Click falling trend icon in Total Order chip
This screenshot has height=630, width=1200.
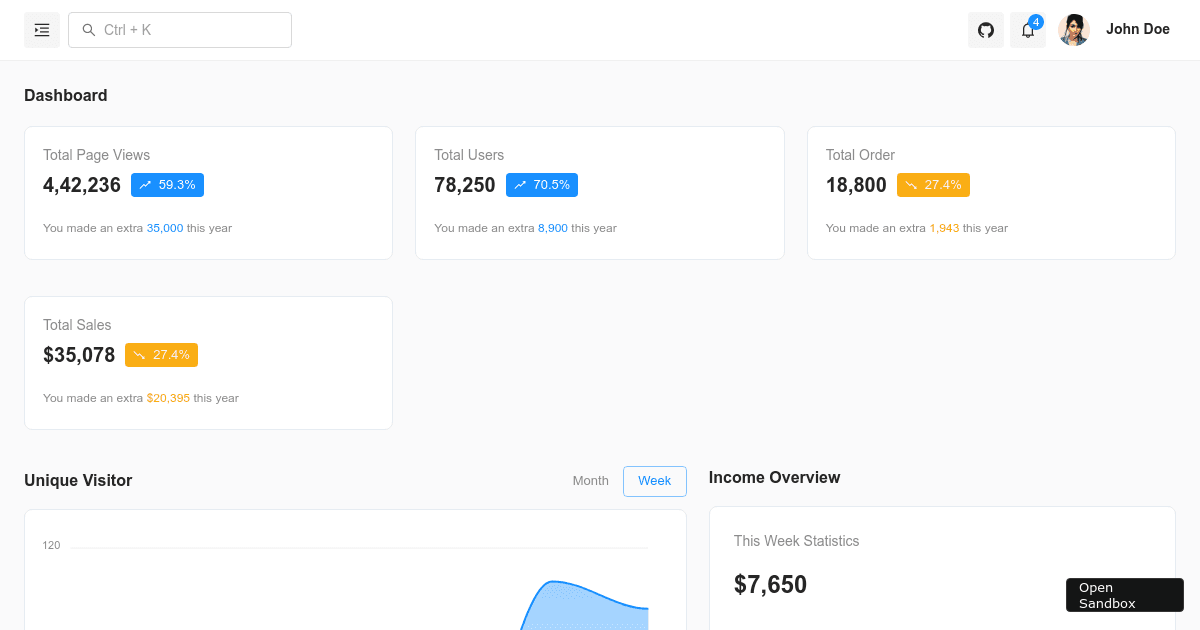[x=911, y=185]
